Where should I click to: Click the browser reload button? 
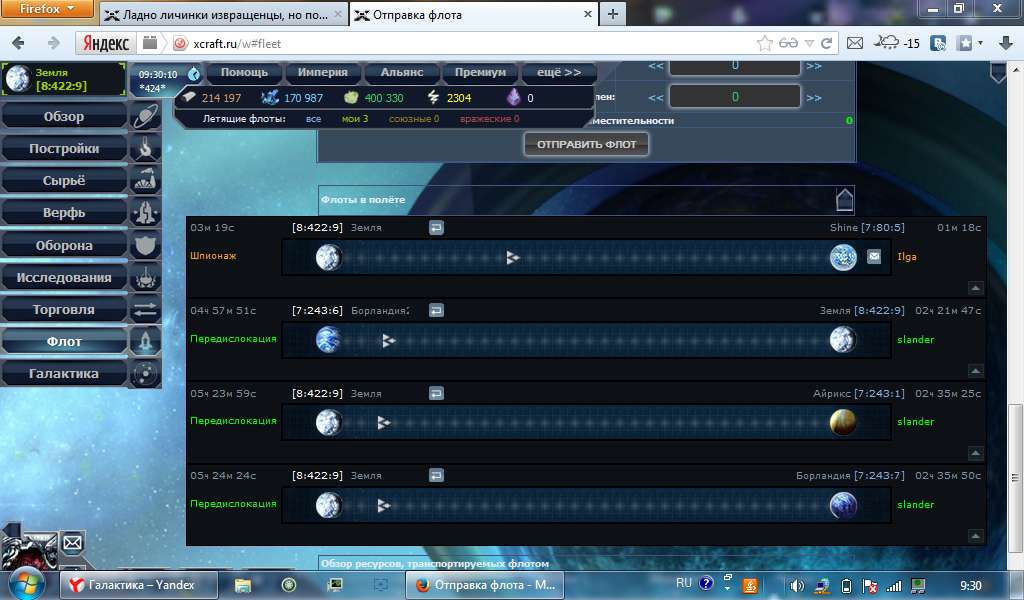click(x=826, y=43)
